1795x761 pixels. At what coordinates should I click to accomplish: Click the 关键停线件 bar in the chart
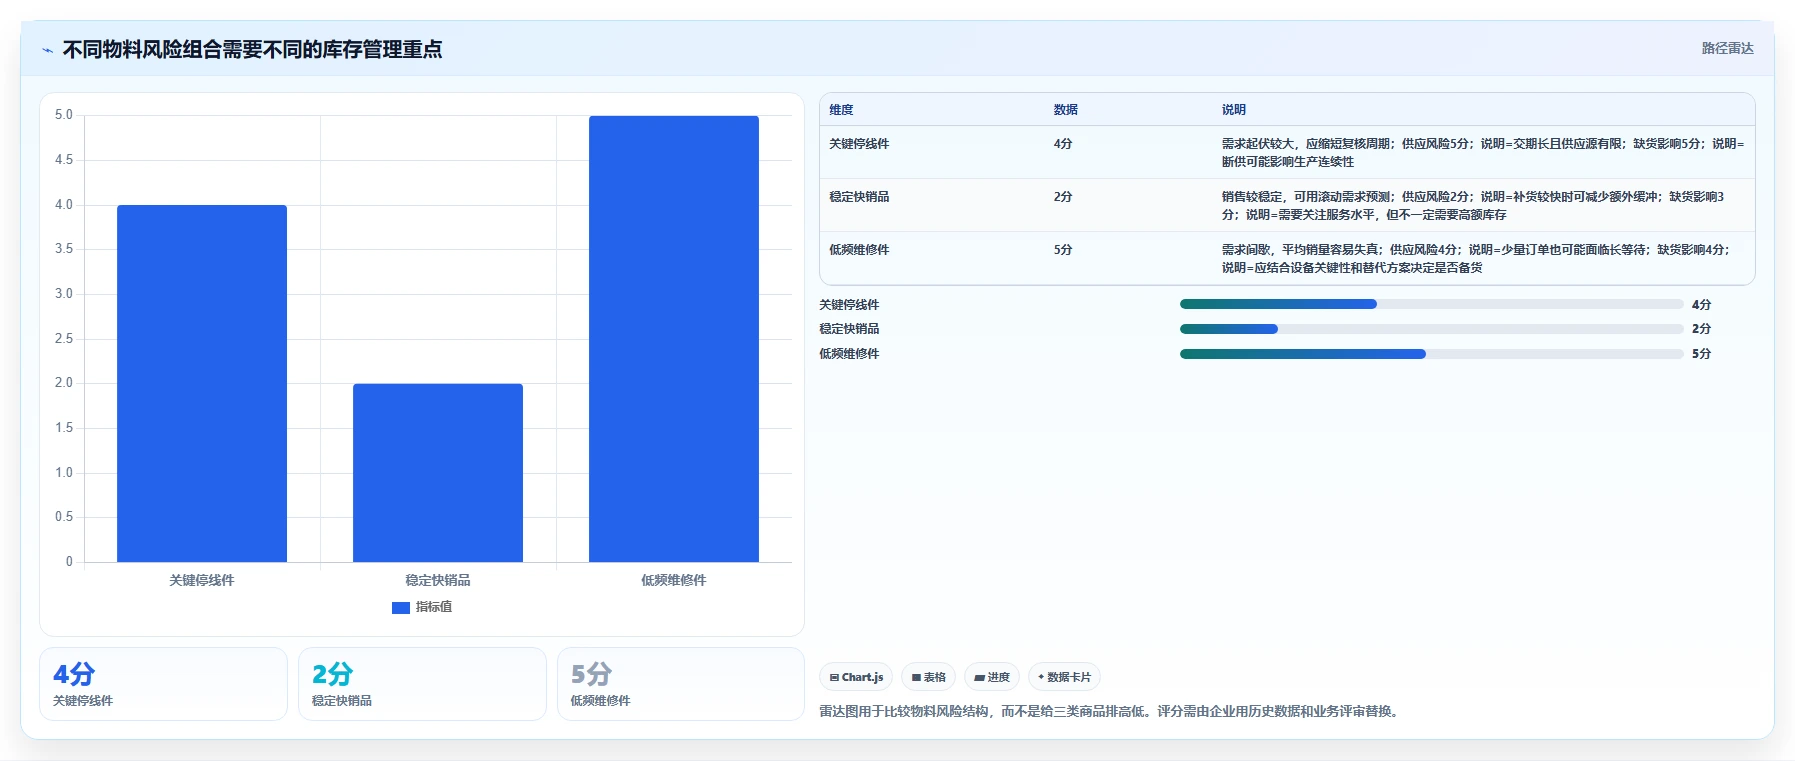pyautogui.click(x=202, y=383)
